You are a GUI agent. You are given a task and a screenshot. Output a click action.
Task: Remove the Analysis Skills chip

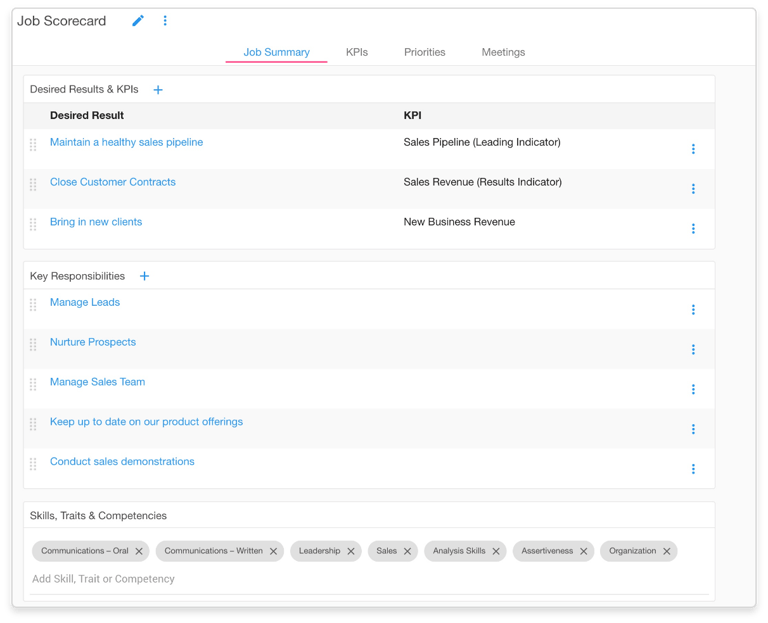point(496,551)
